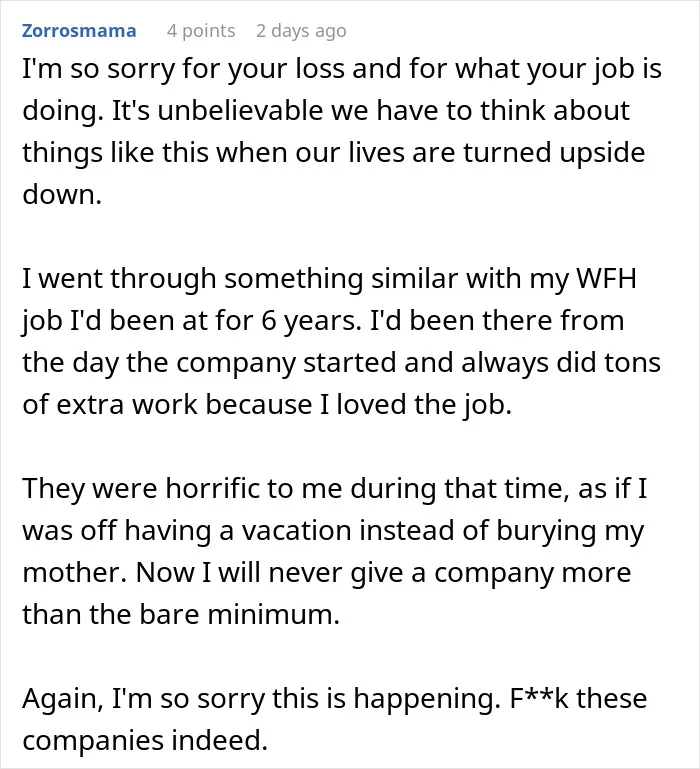Click the word 'unbelievable' in the comment
The width and height of the screenshot is (700, 769).
pyautogui.click(x=240, y=110)
